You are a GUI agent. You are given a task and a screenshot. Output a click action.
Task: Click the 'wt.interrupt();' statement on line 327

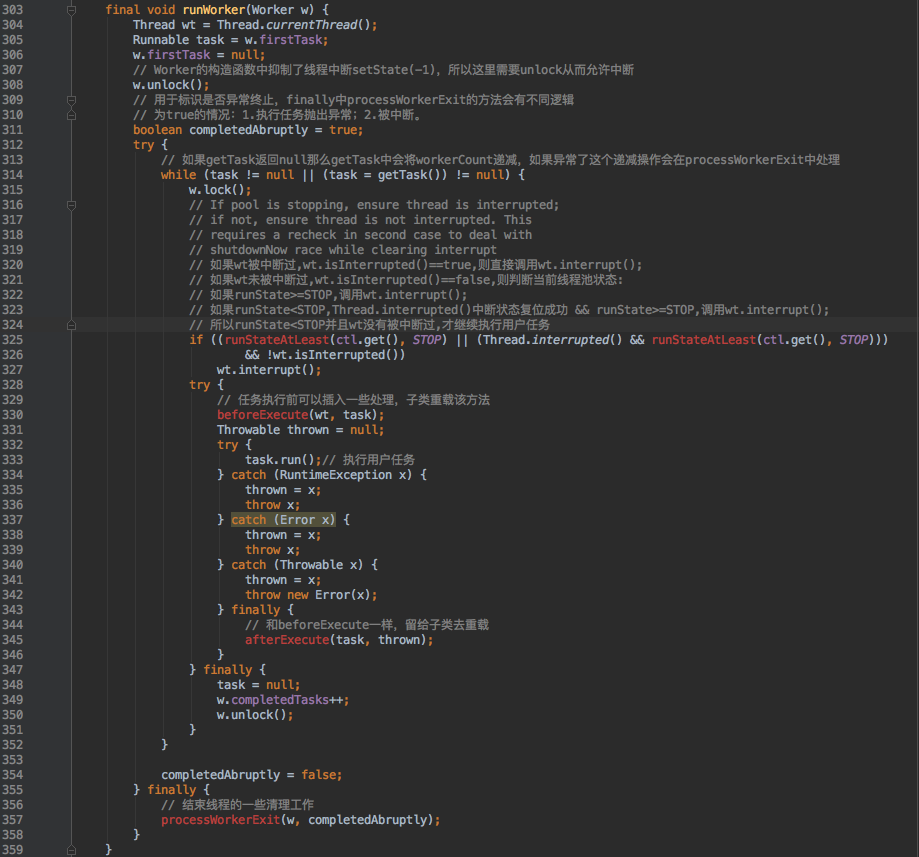[269, 370]
